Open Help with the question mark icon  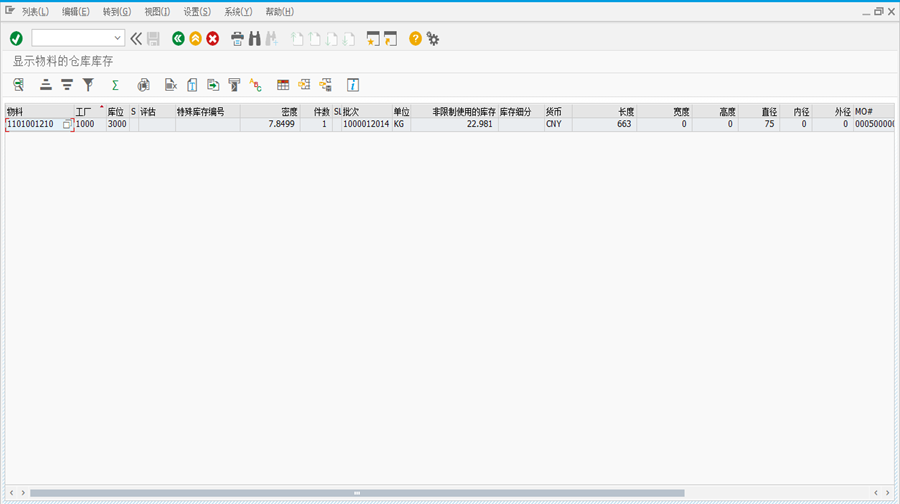pyautogui.click(x=415, y=38)
